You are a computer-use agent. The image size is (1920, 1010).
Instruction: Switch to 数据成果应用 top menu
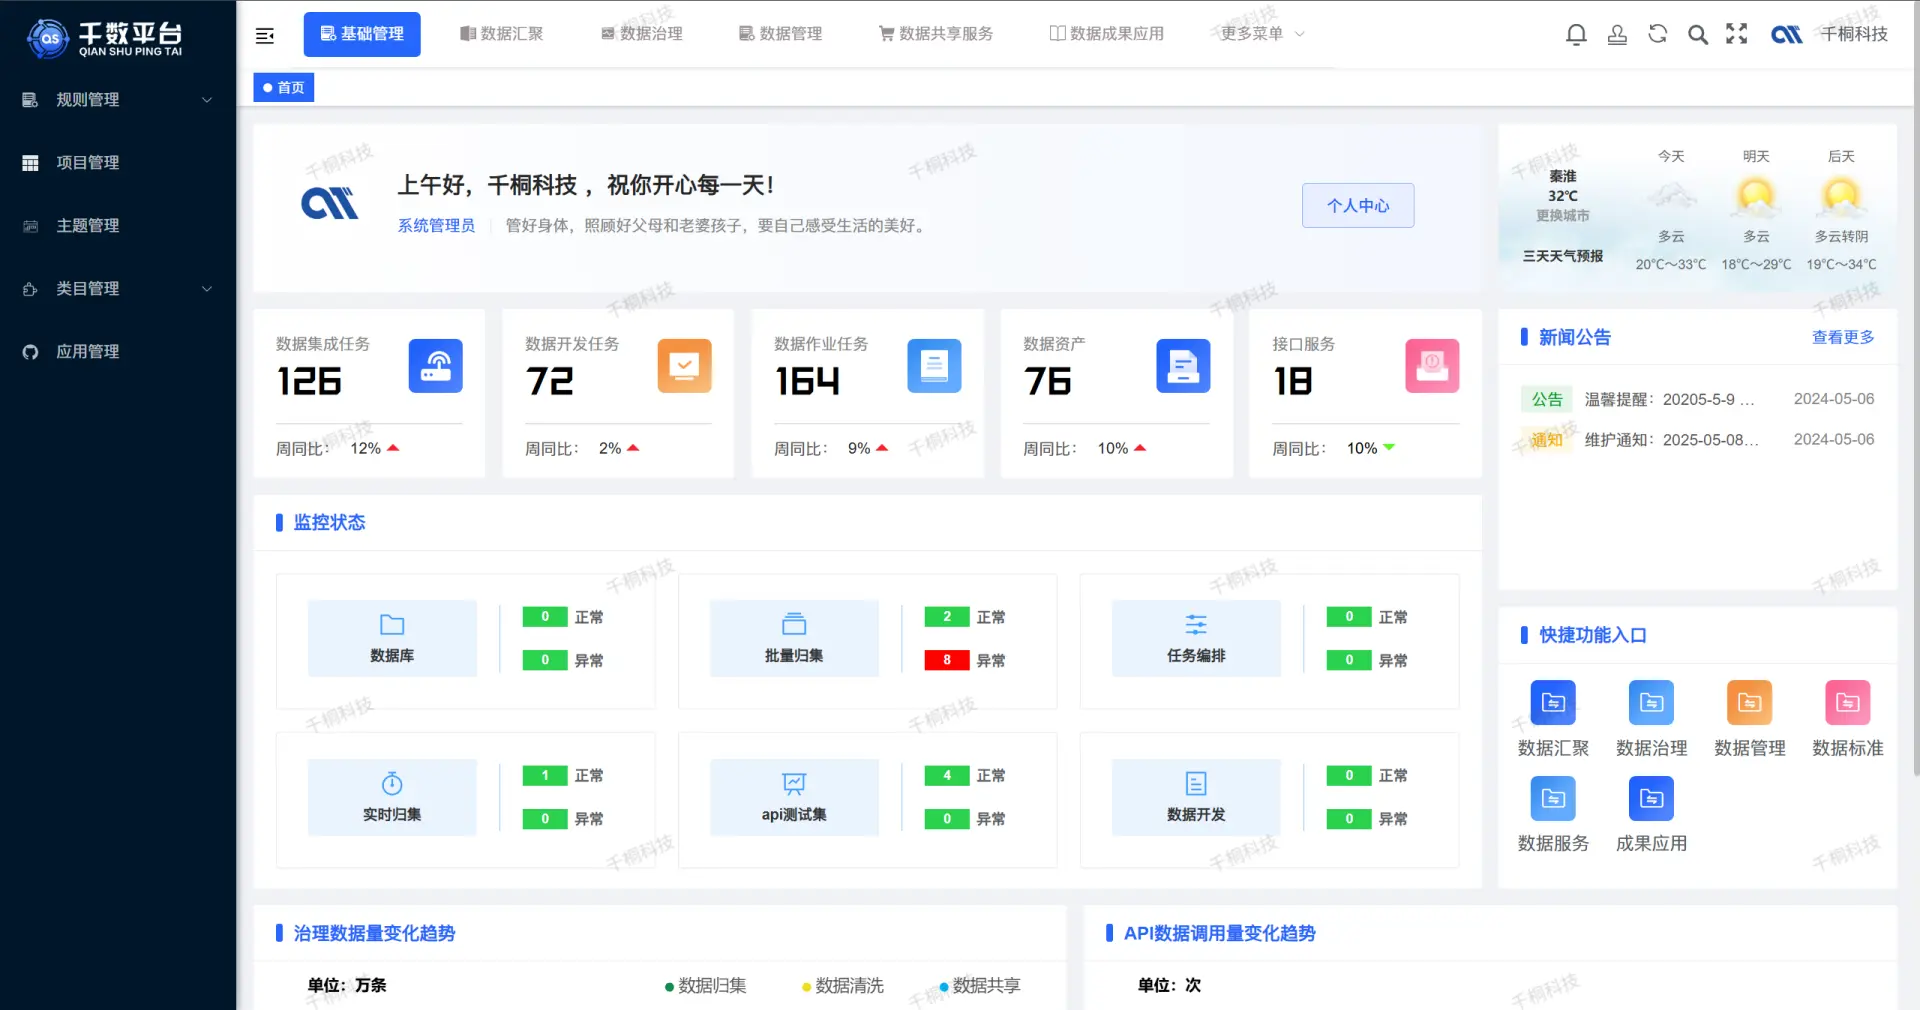1106,34
